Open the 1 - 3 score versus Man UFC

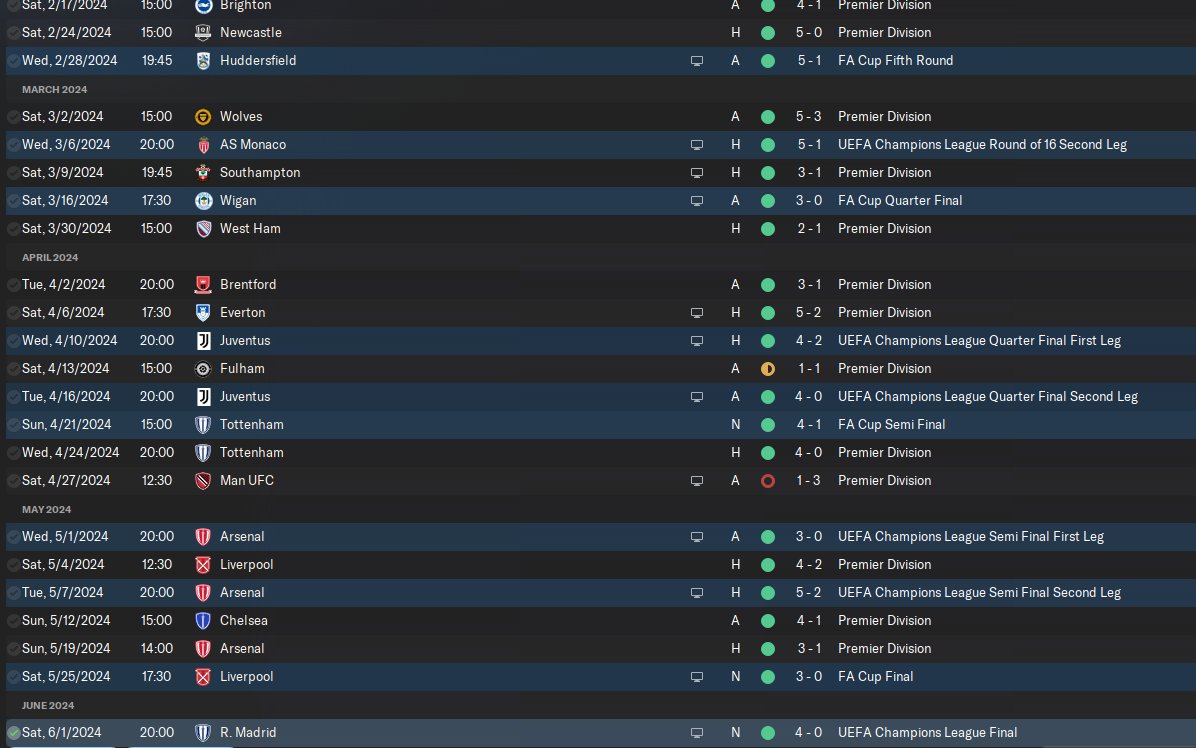[x=809, y=480]
